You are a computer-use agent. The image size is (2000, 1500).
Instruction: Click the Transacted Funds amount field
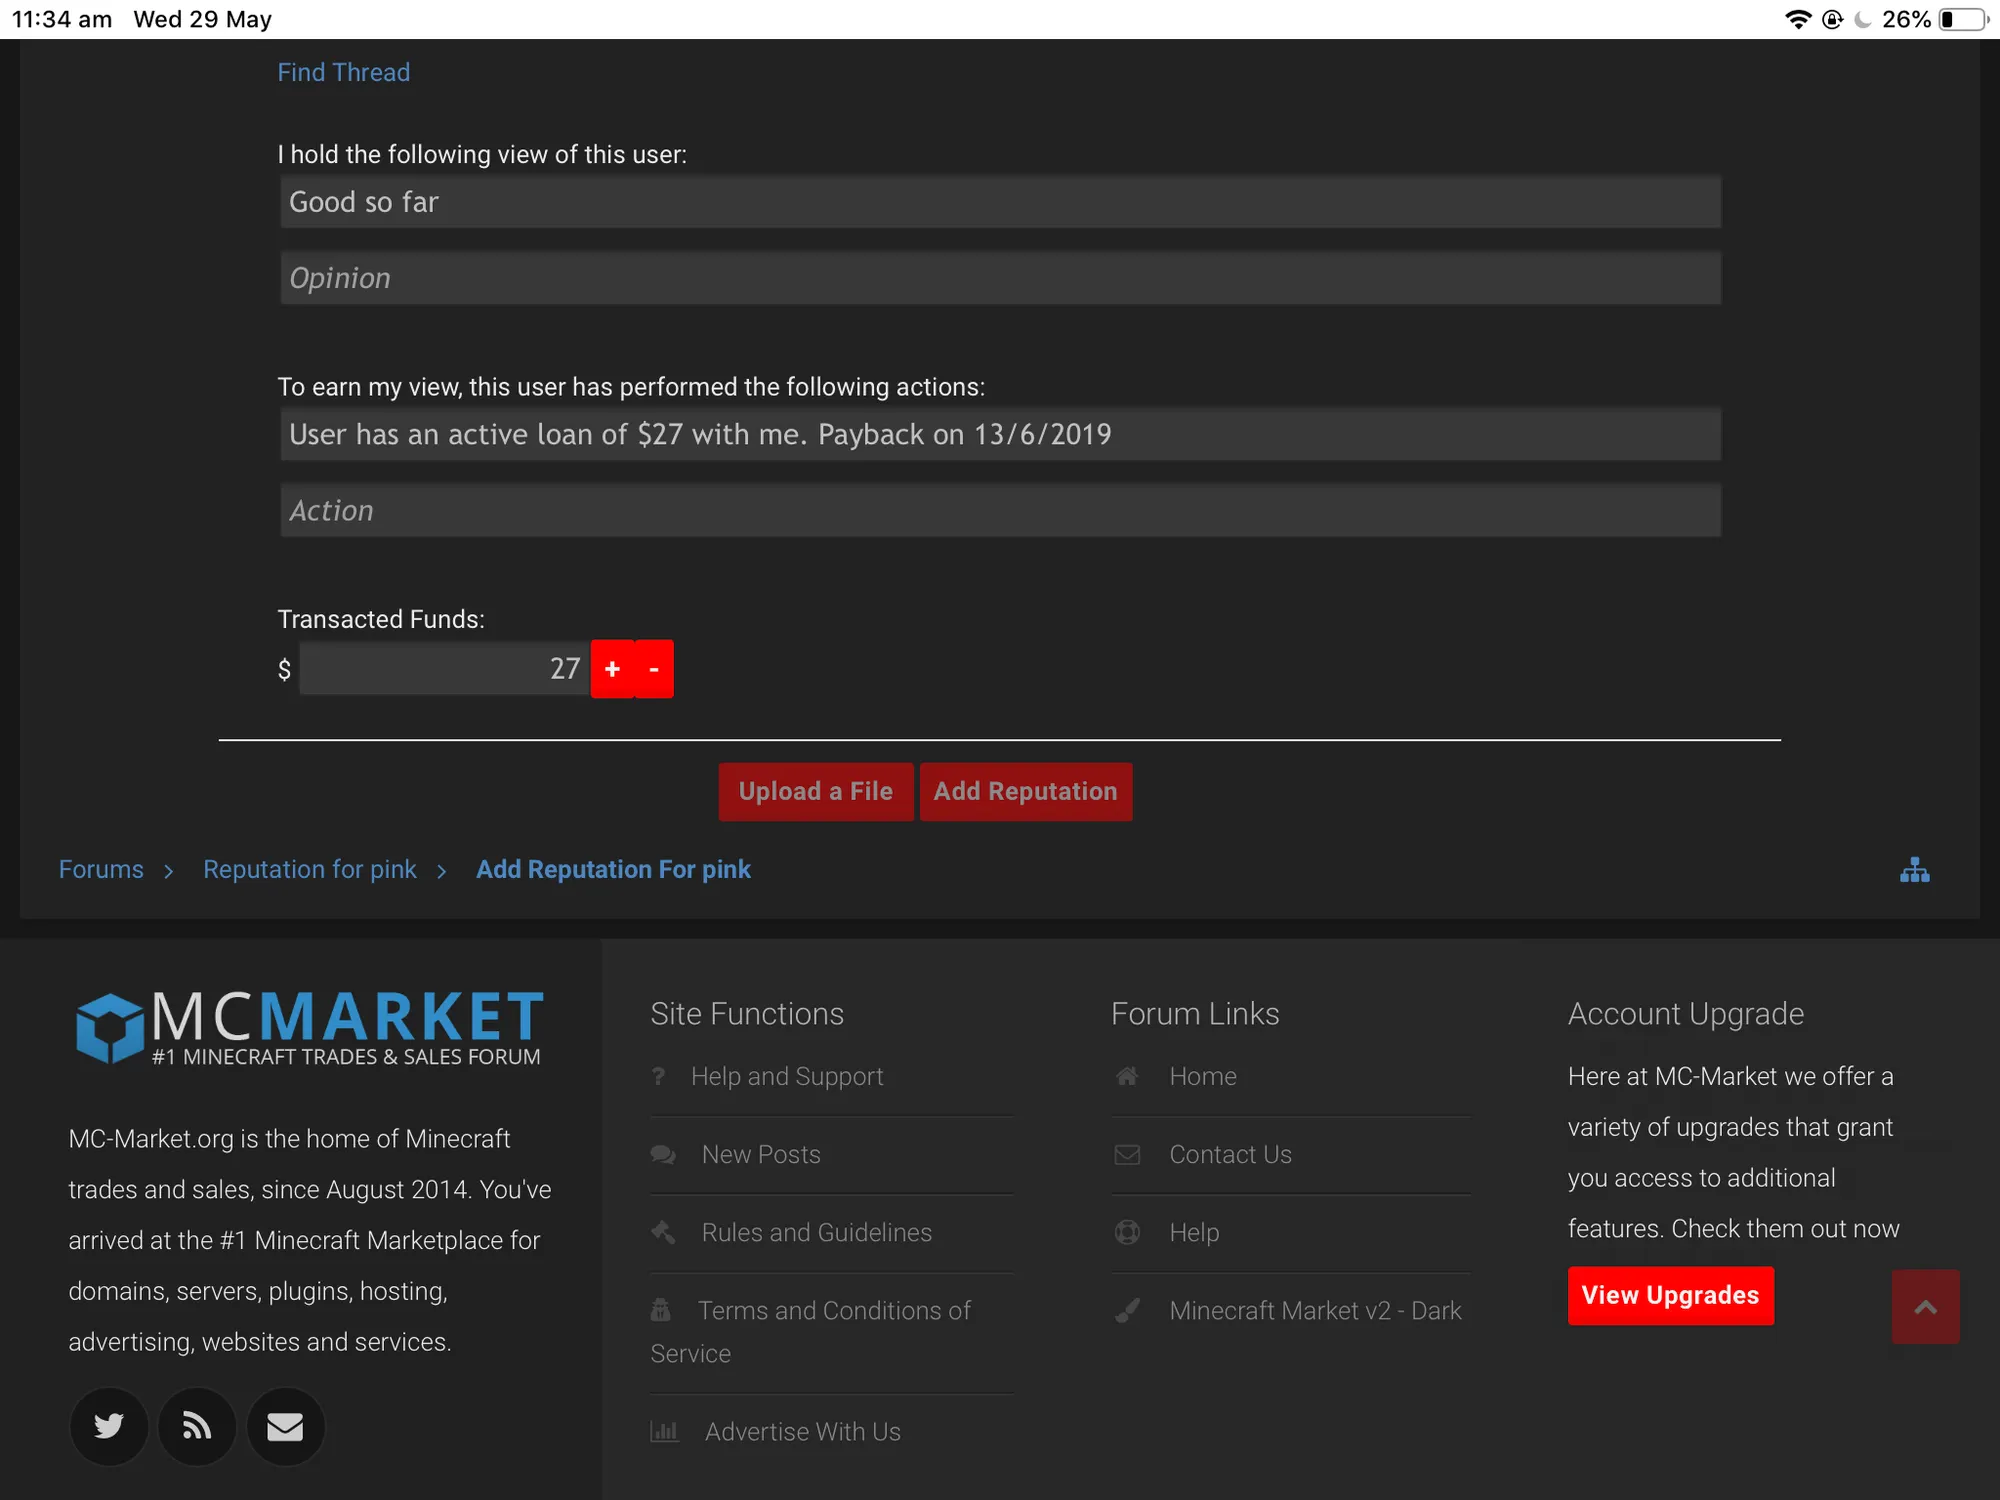tap(445, 669)
